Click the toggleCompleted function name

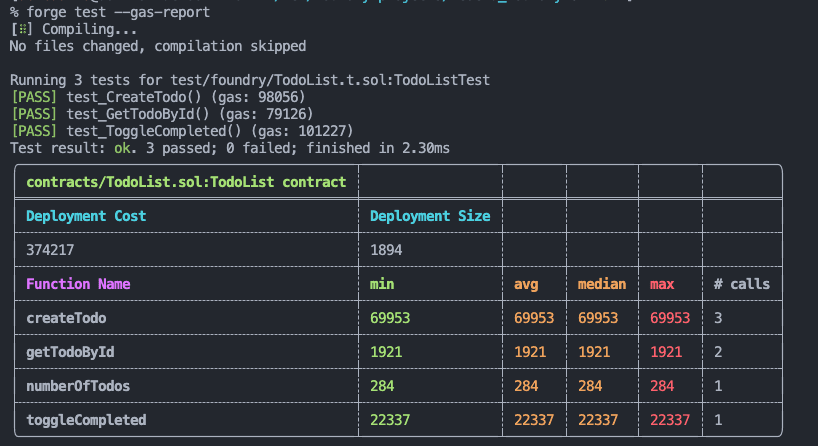pos(86,420)
